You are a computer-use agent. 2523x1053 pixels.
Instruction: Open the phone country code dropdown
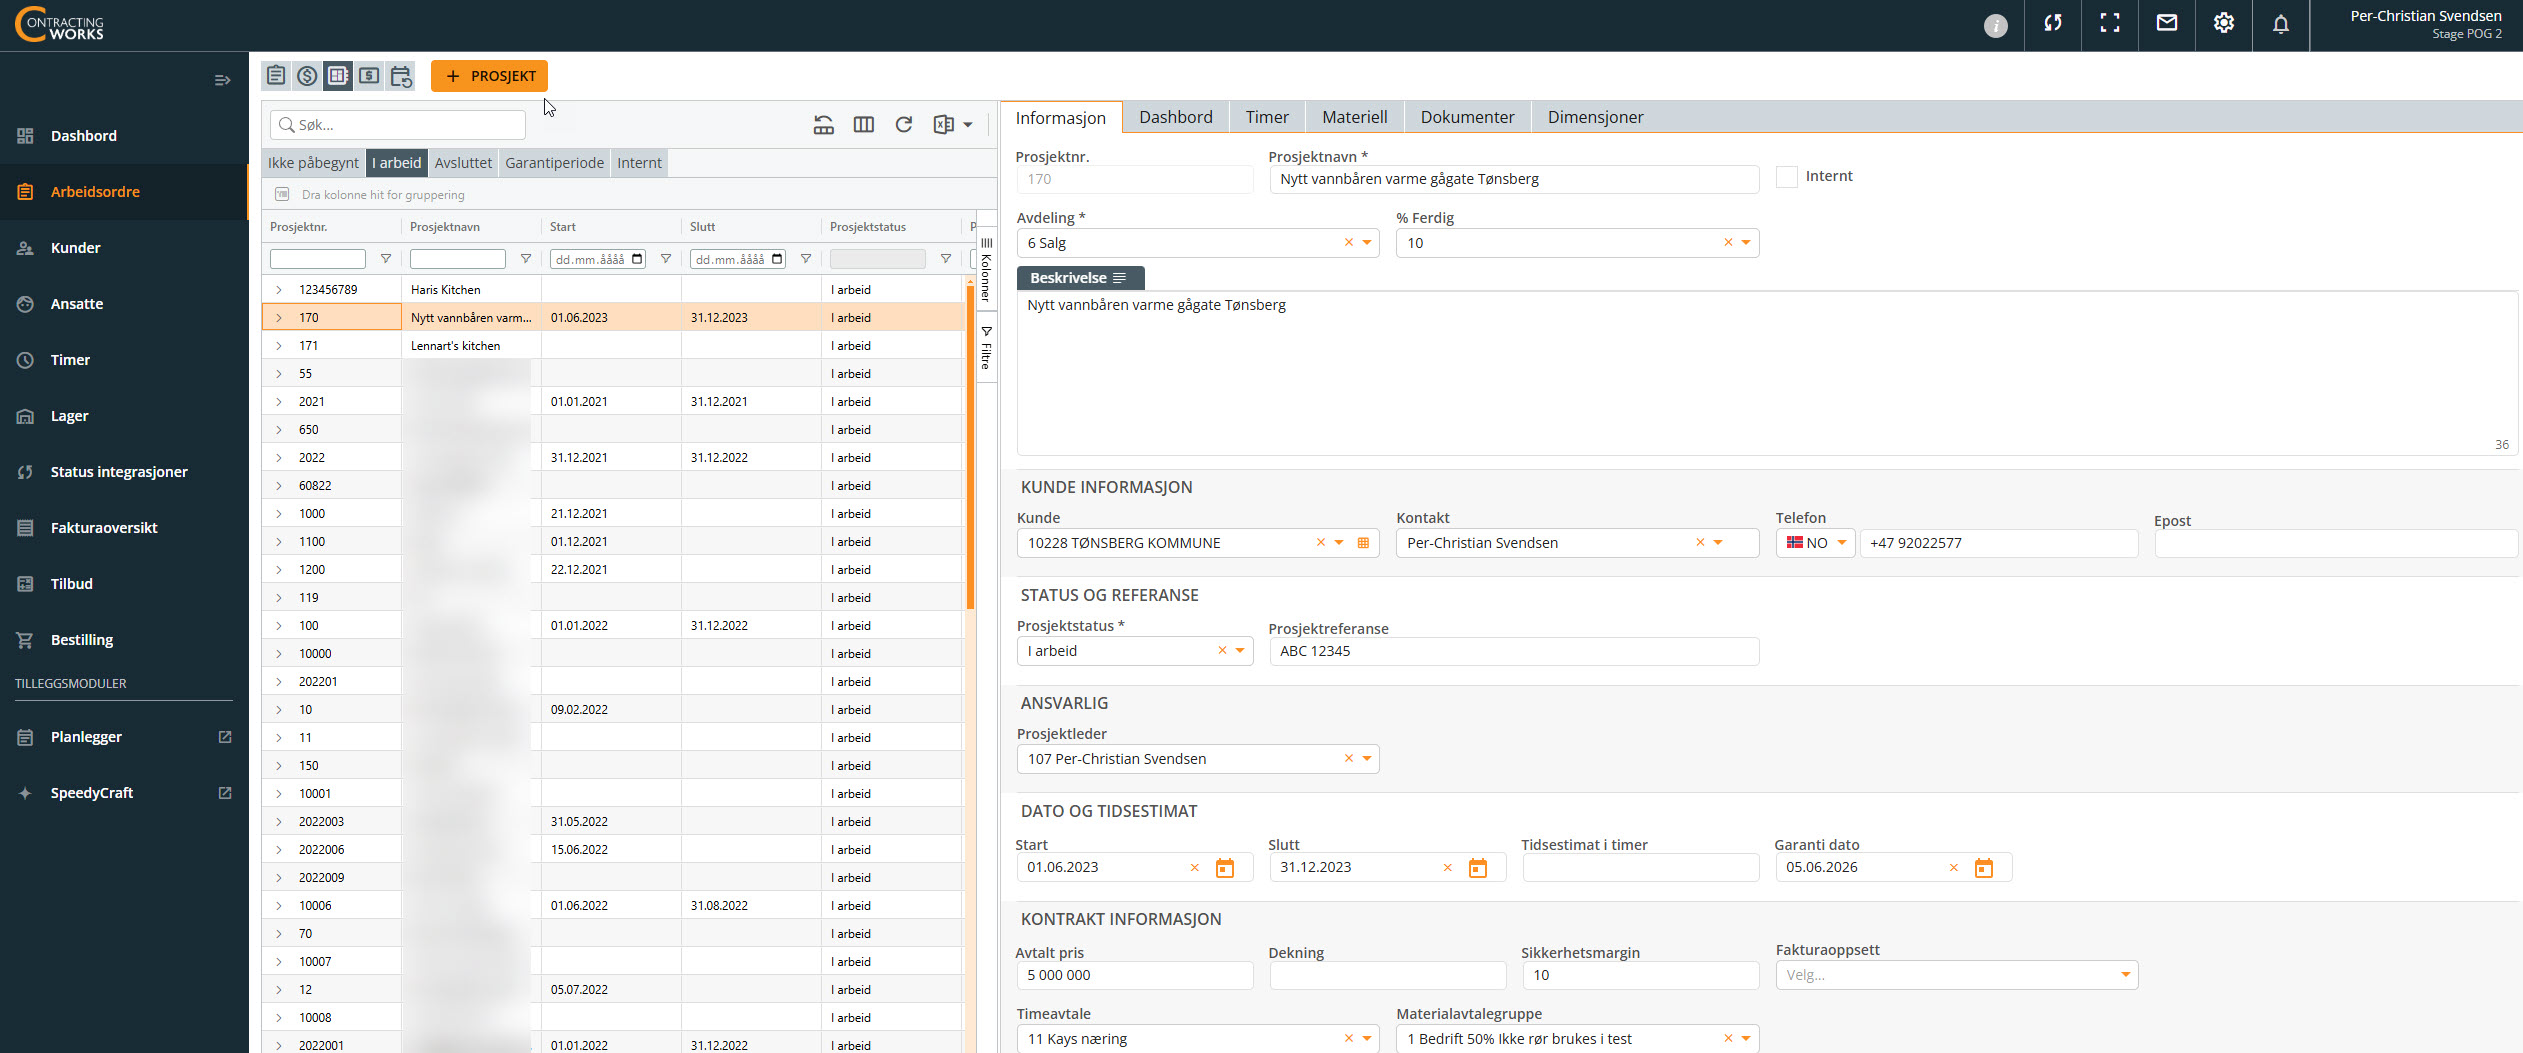tap(1841, 543)
